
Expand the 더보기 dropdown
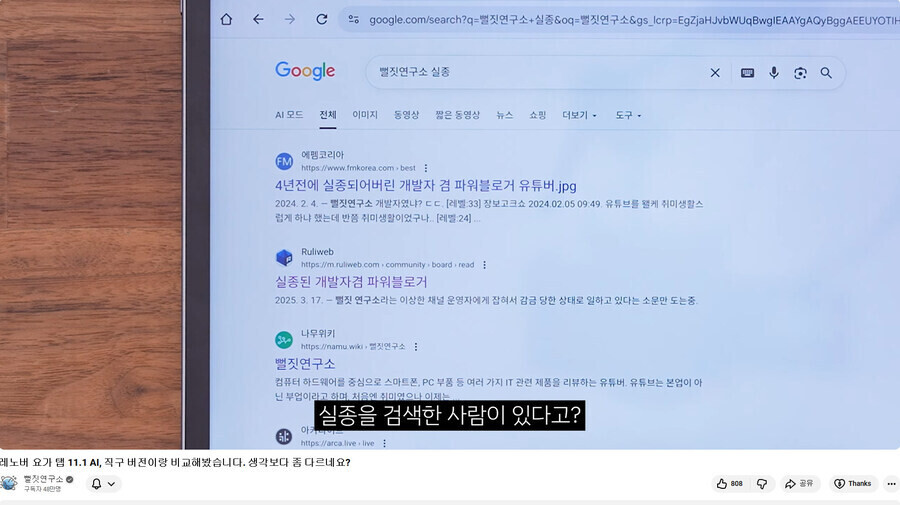[x=579, y=115]
